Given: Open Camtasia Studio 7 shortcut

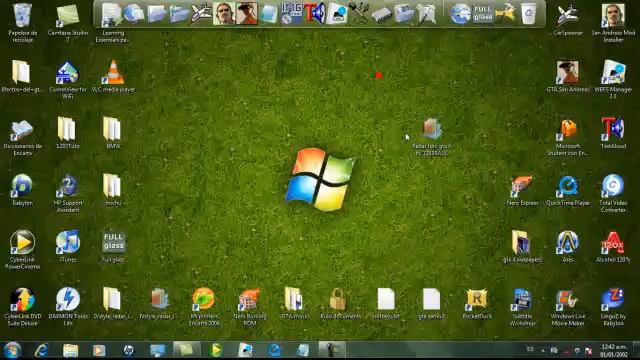Looking at the screenshot, I should point(68,22).
